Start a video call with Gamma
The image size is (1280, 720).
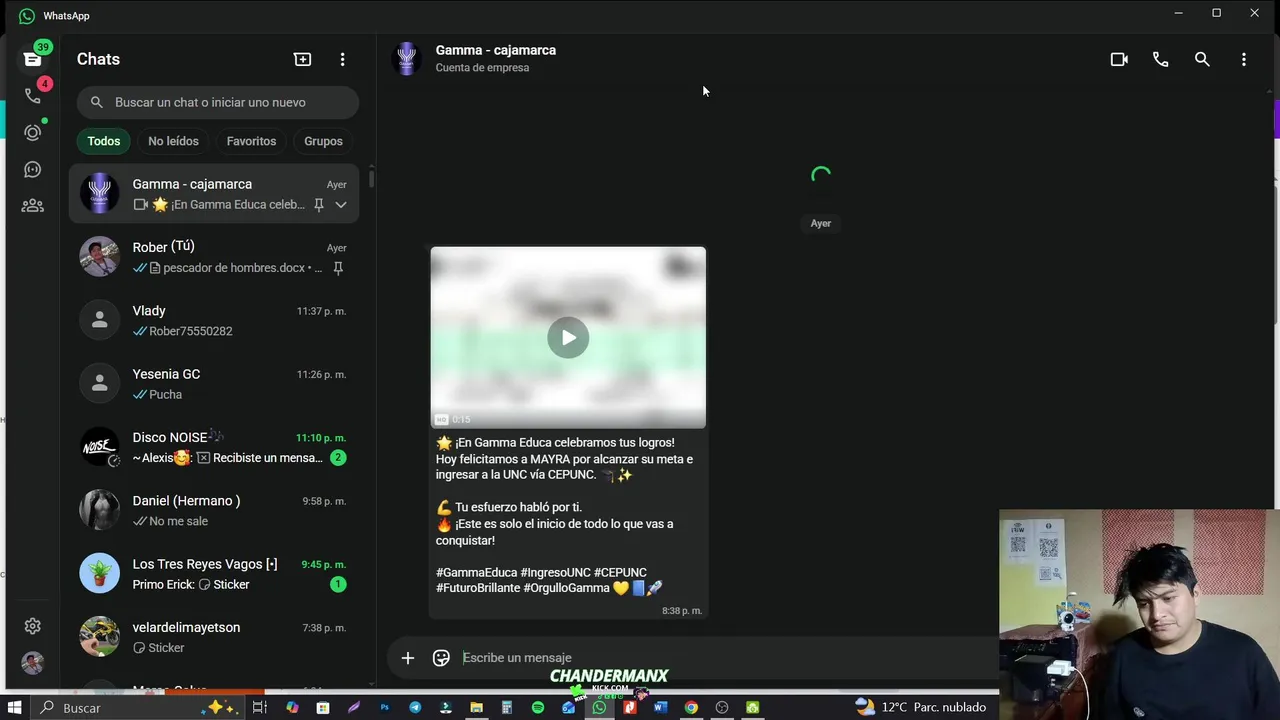pyautogui.click(x=1119, y=60)
